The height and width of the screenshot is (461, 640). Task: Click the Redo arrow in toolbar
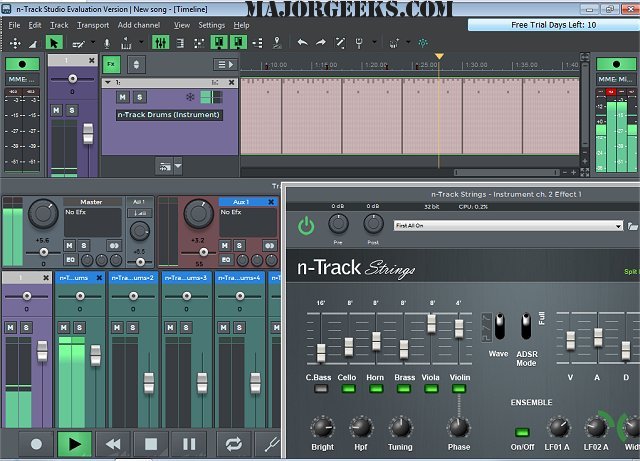[321, 42]
